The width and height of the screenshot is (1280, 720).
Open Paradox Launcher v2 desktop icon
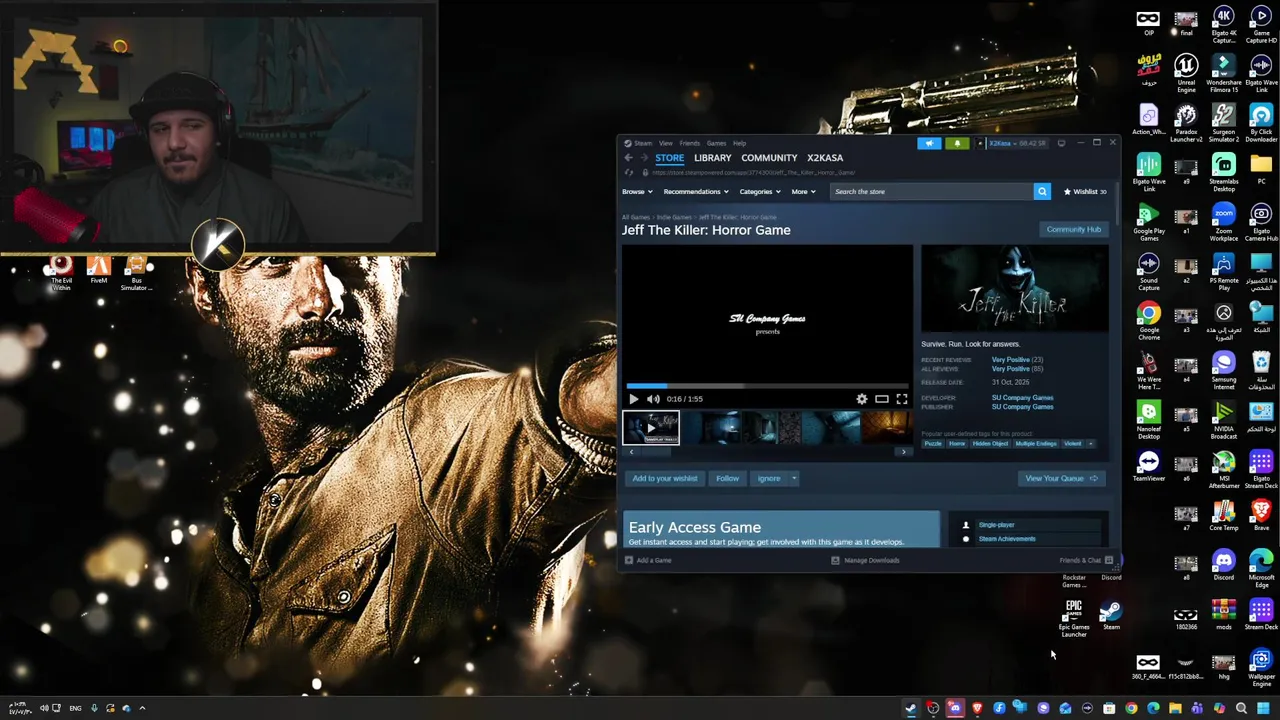tap(1186, 123)
